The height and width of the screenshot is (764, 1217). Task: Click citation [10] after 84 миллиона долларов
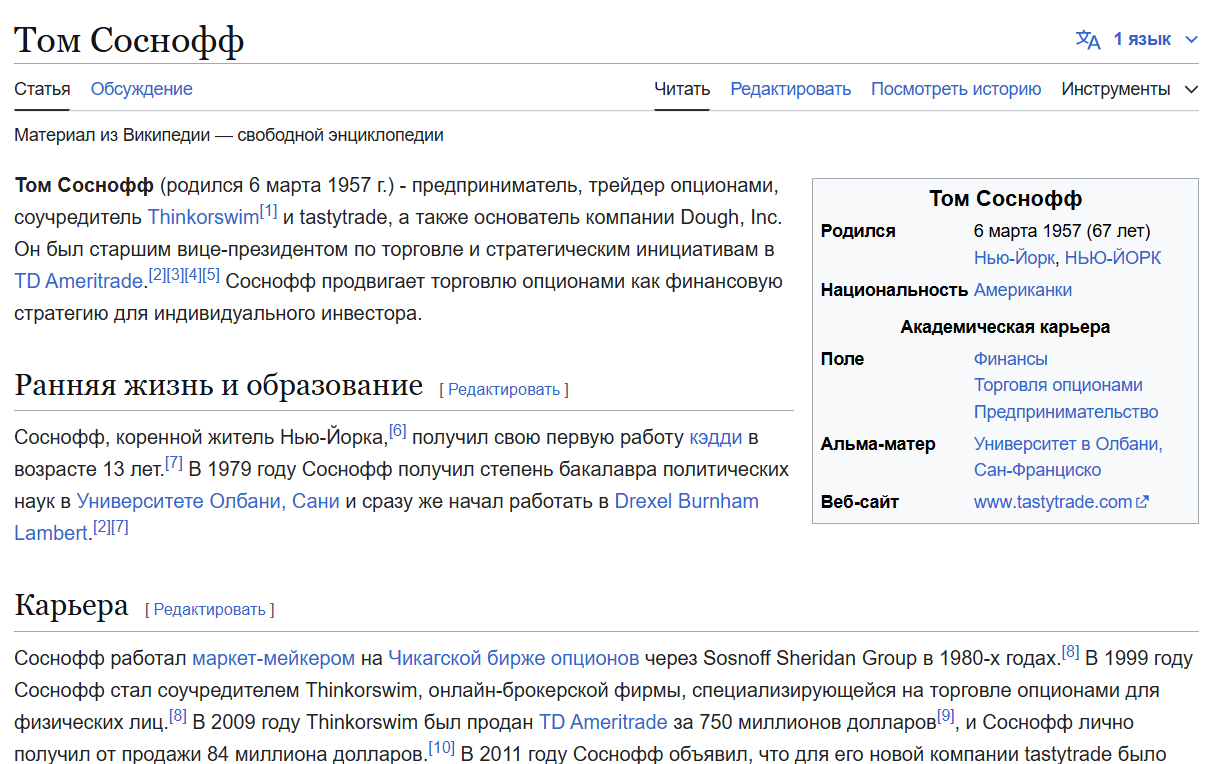[x=442, y=748]
